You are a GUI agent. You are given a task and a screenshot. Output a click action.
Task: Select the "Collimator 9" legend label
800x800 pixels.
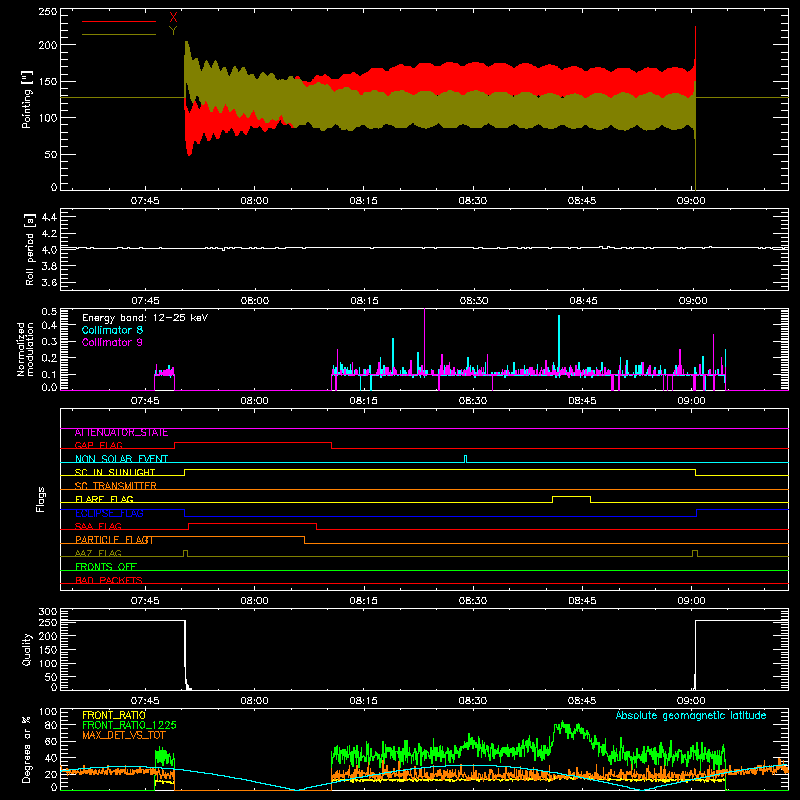coord(112,342)
